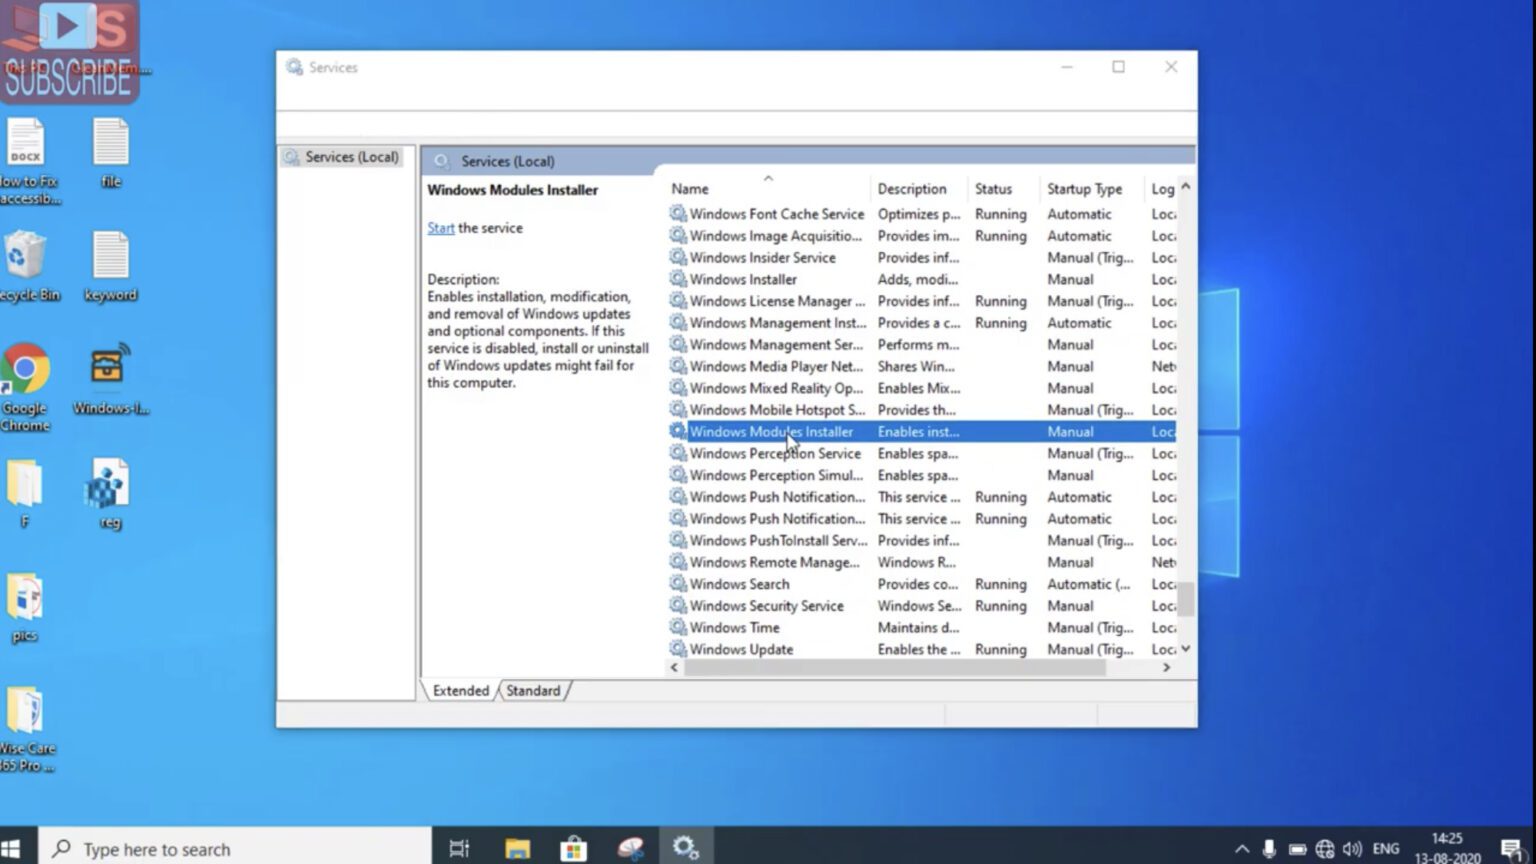1536x864 pixels.
Task: Click the Start service link
Action: 440,228
